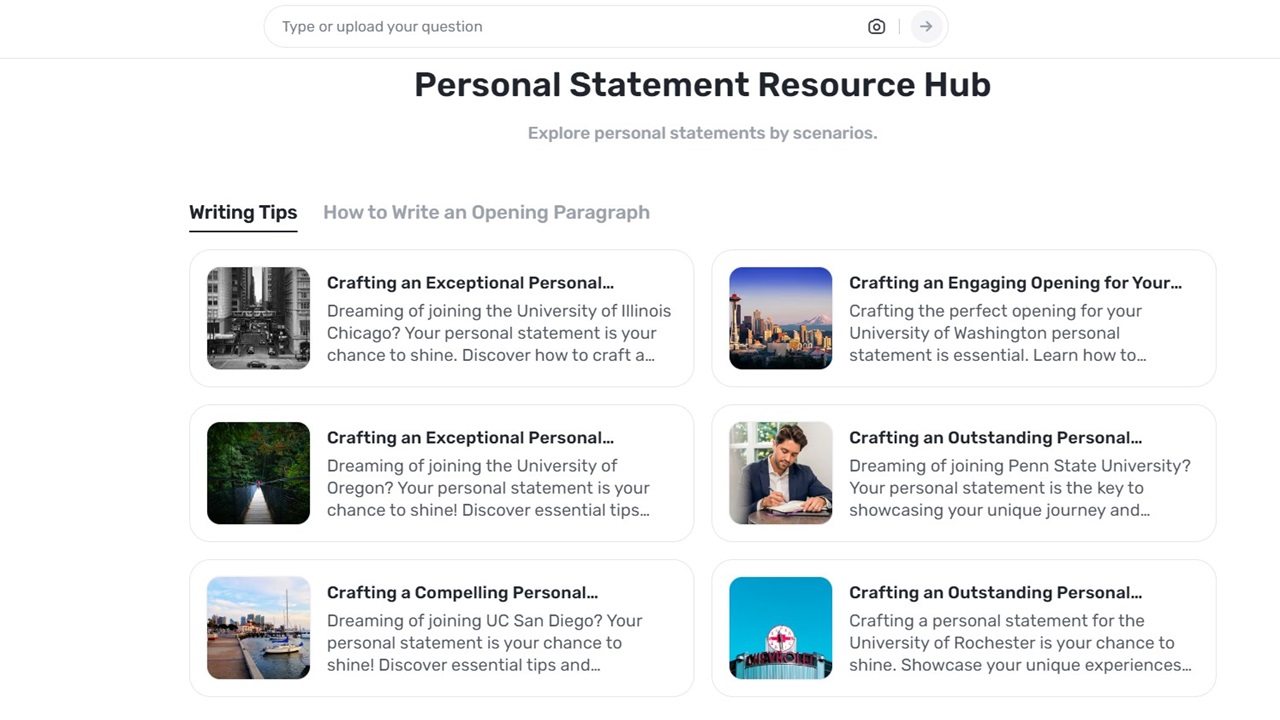Click the man writing at desk thumbnail

[x=780, y=473]
